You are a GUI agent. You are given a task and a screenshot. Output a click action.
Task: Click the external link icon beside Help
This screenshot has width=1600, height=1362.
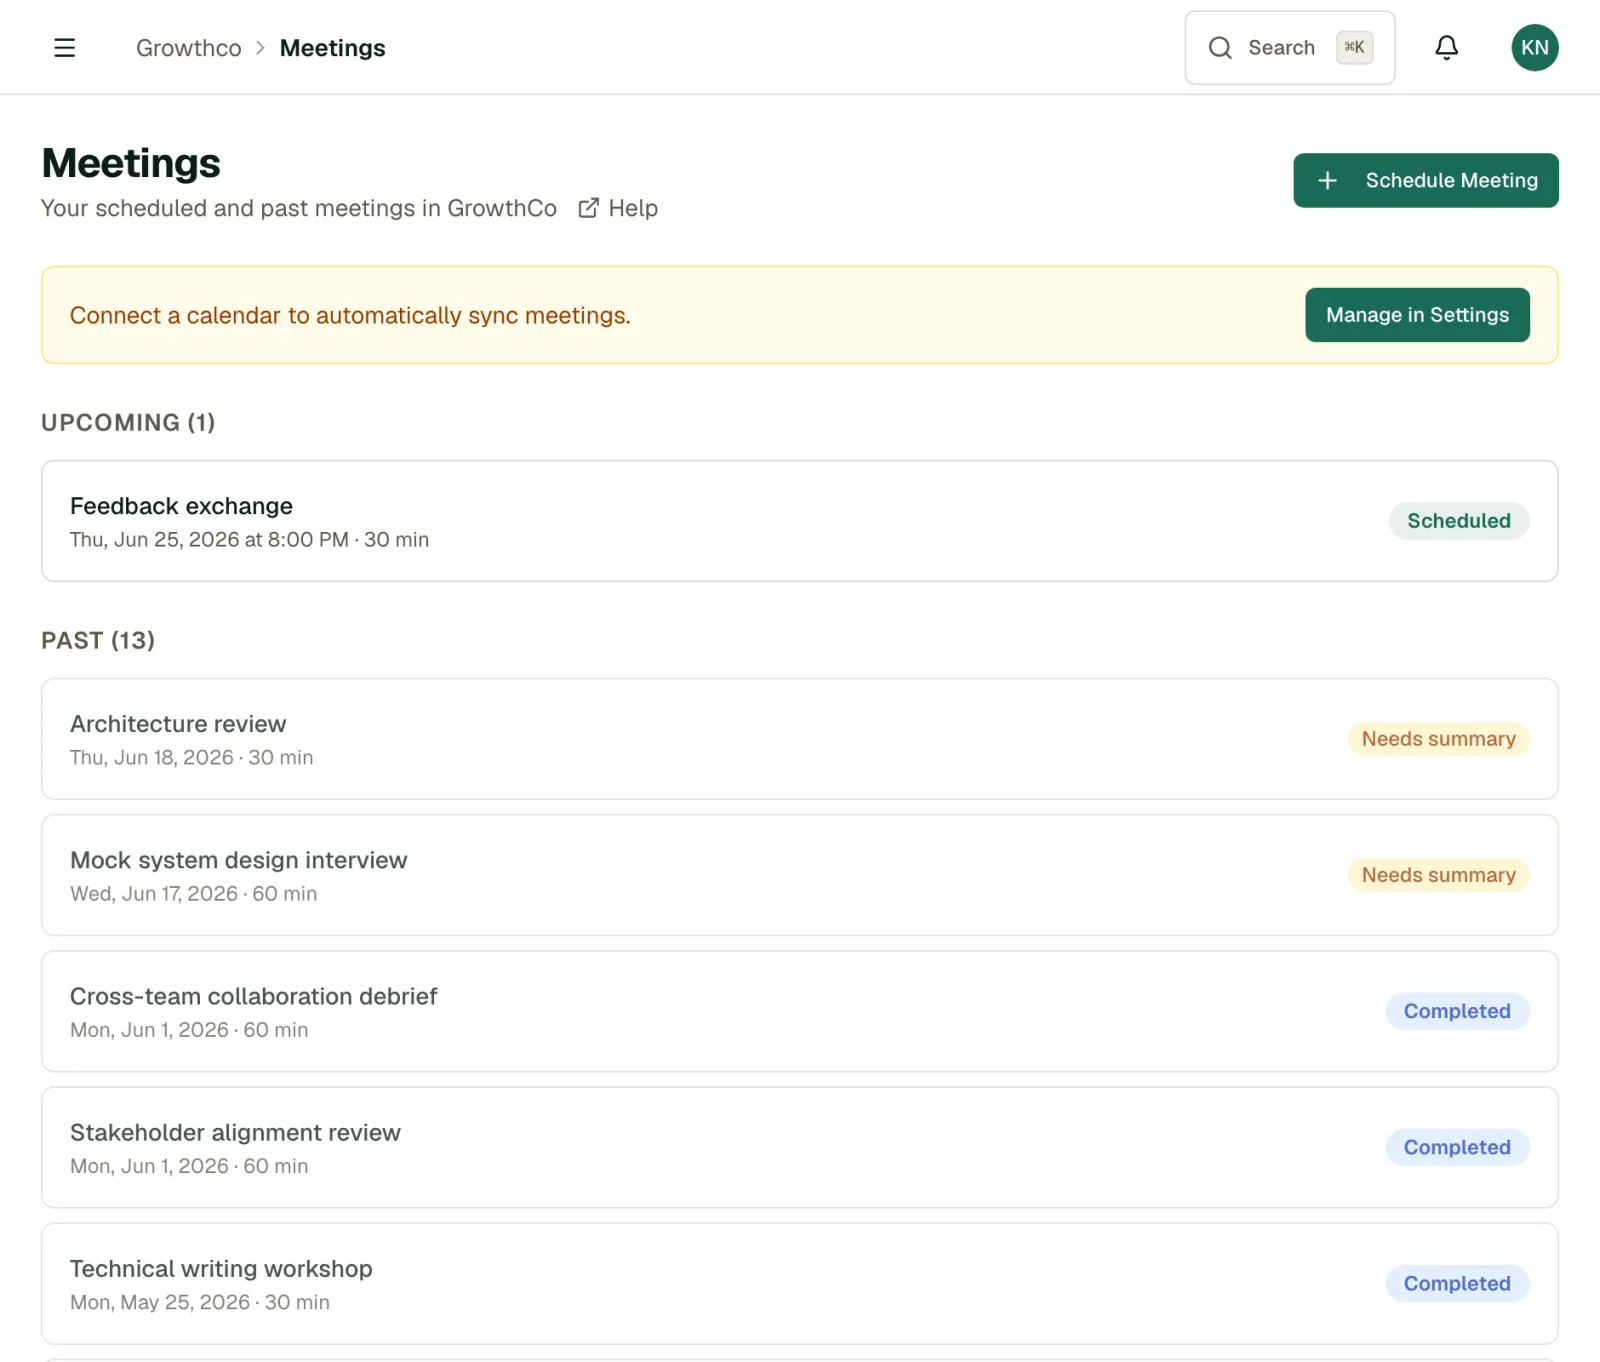pos(589,208)
